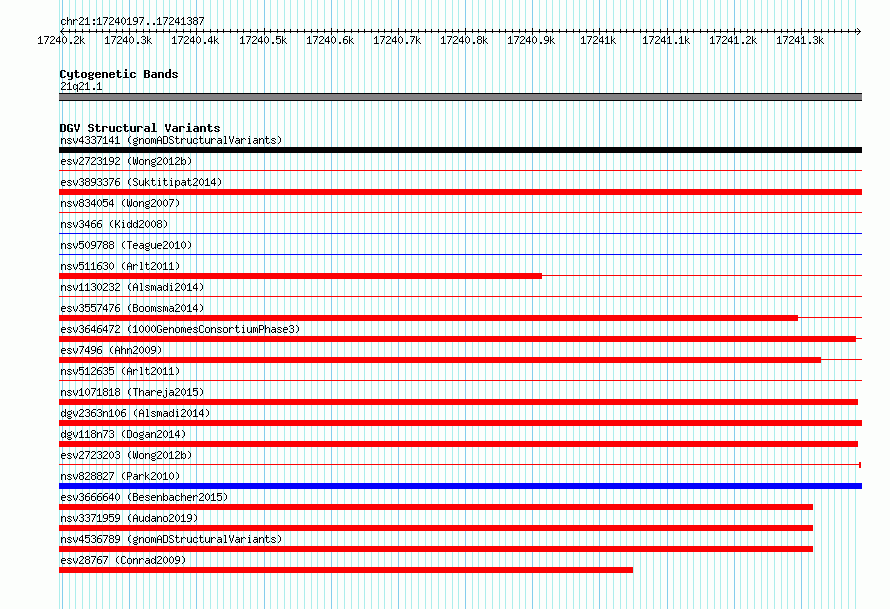Click the chr21:17240197..17241387 coordinates text
The width and height of the screenshot is (890, 609).
coord(132,21)
